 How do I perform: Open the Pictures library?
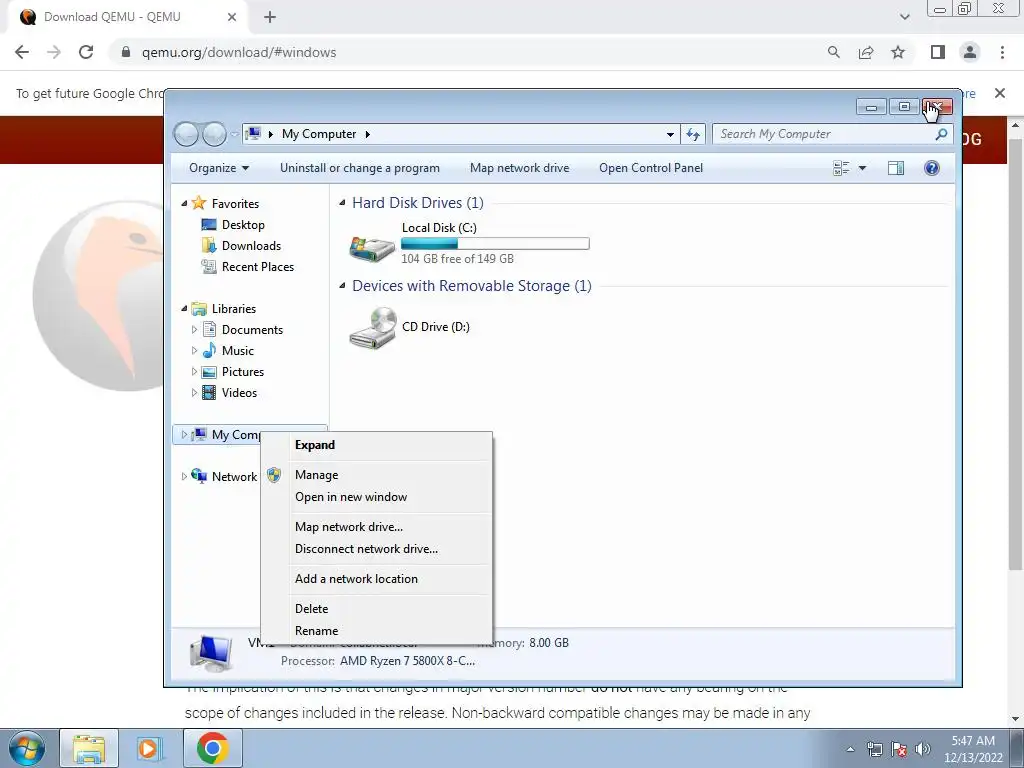click(242, 372)
